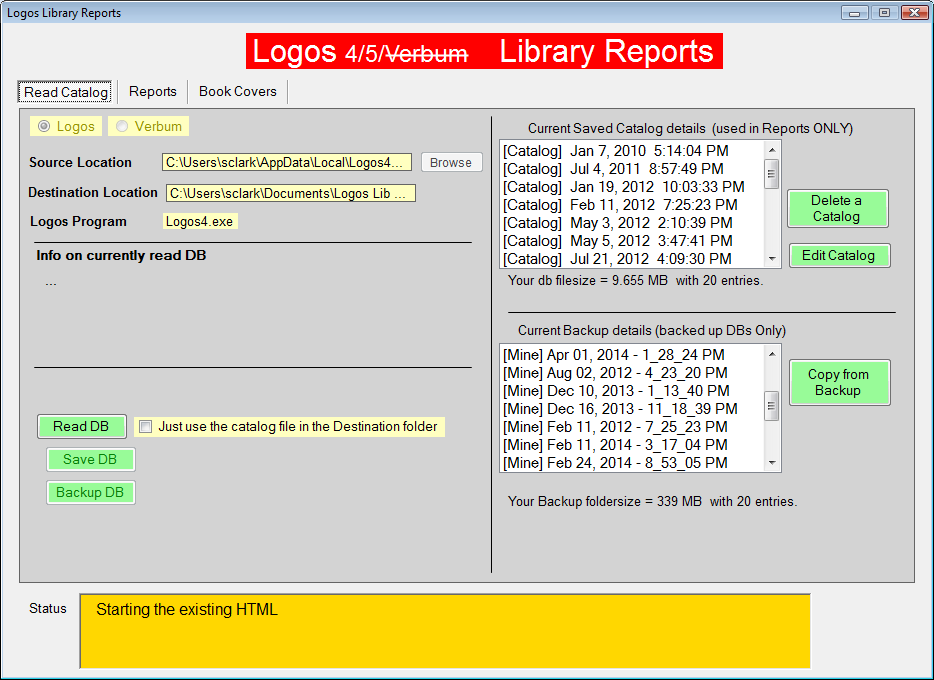Select backup Feb 11, 2012 - 7_25_23 PM
This screenshot has width=934, height=680.
point(633,427)
